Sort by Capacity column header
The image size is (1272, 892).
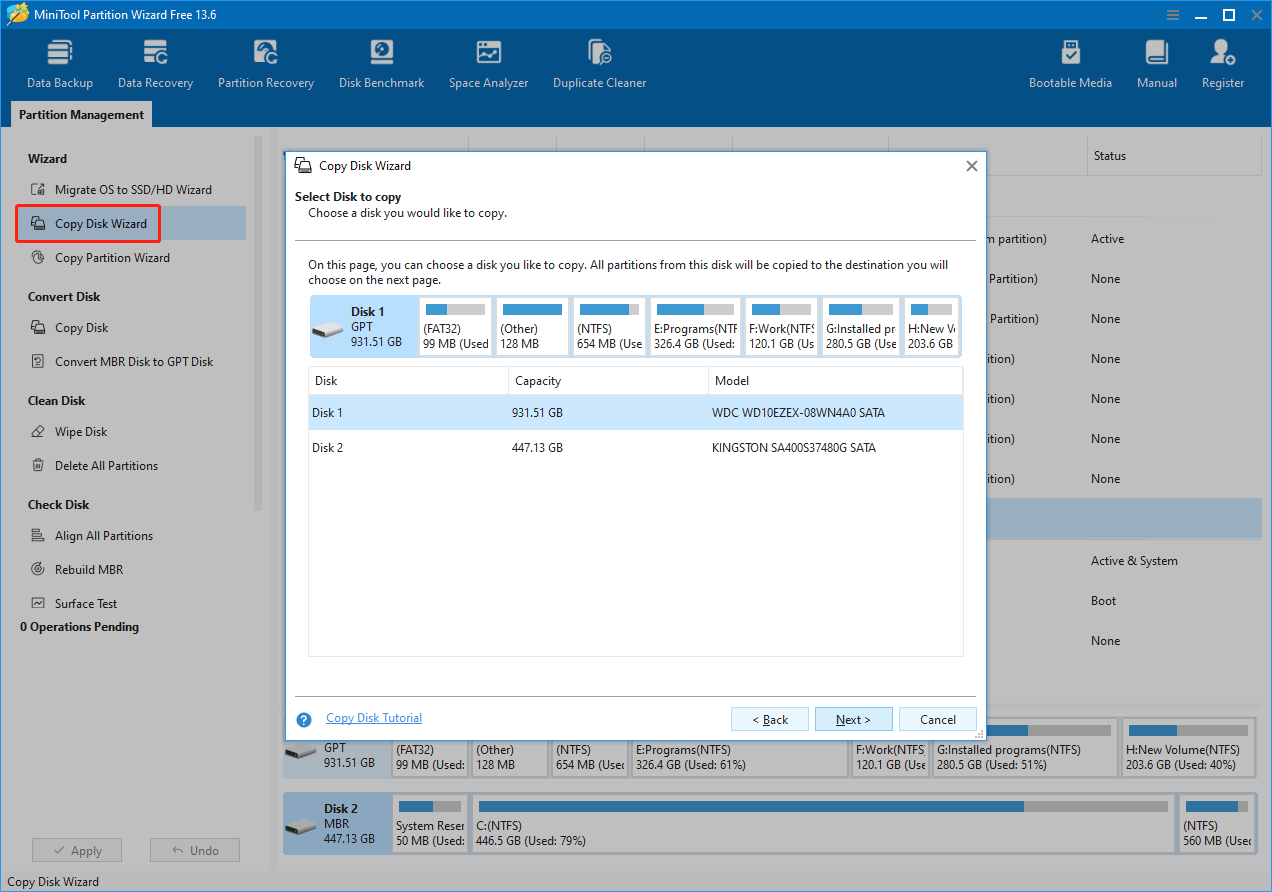[x=608, y=381]
